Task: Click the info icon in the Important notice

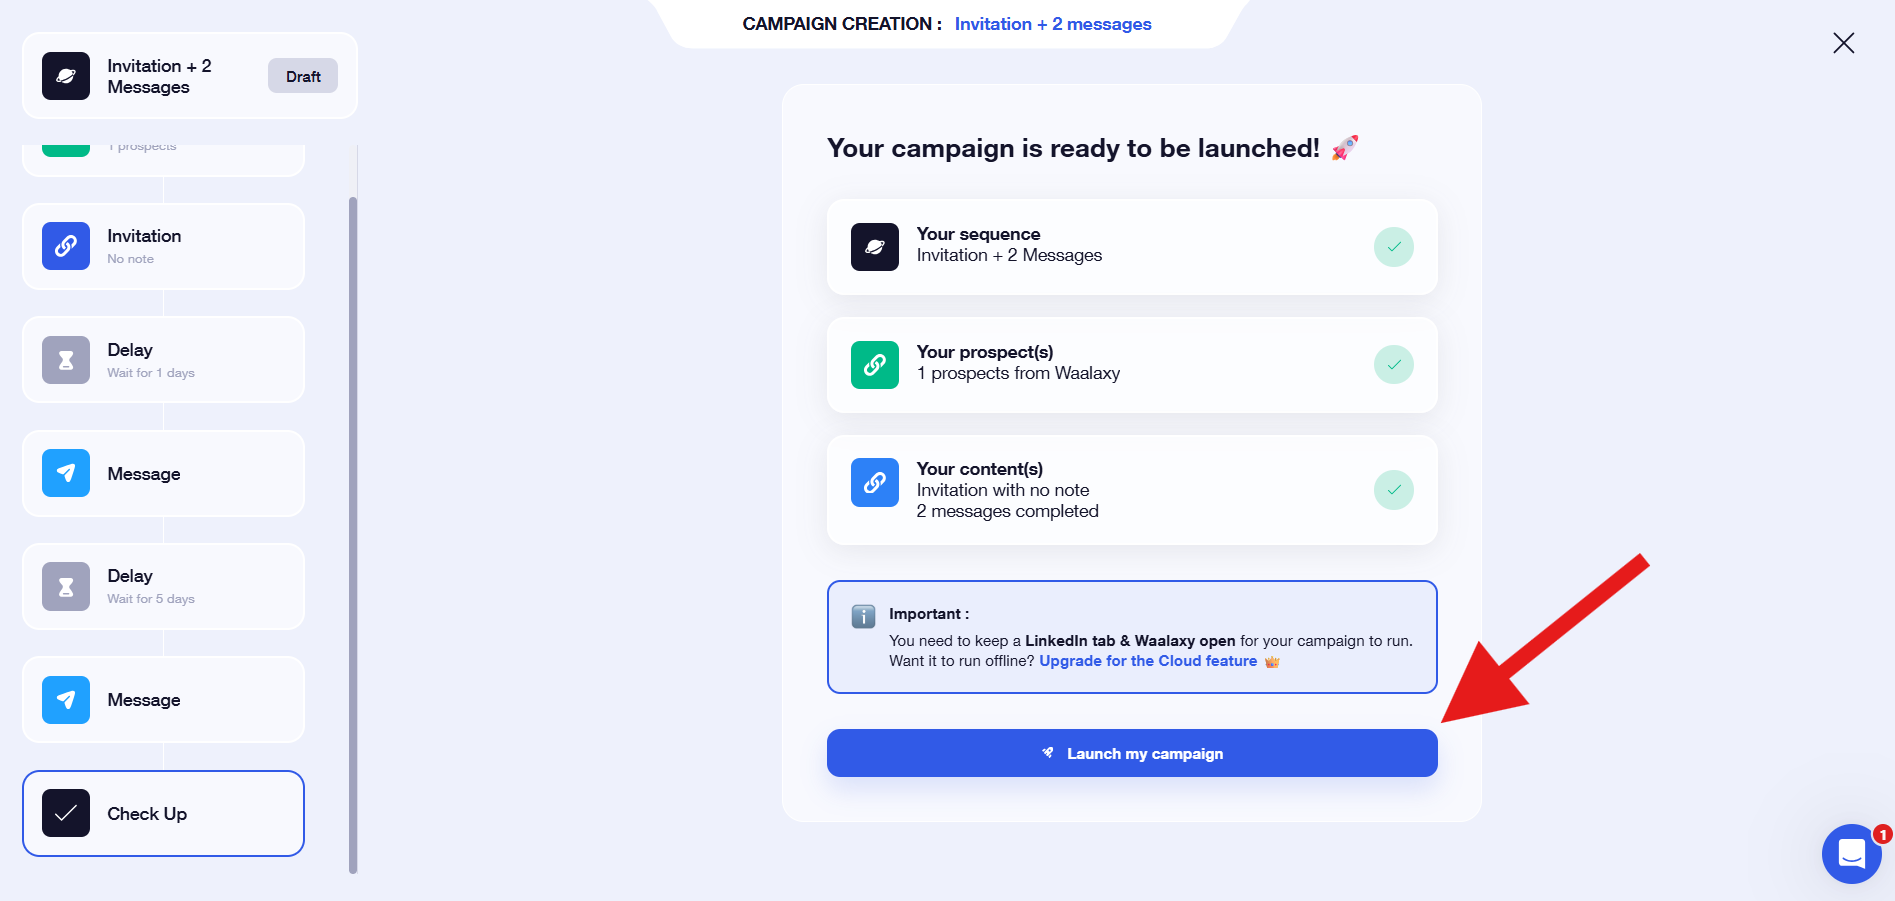Action: pos(863,616)
